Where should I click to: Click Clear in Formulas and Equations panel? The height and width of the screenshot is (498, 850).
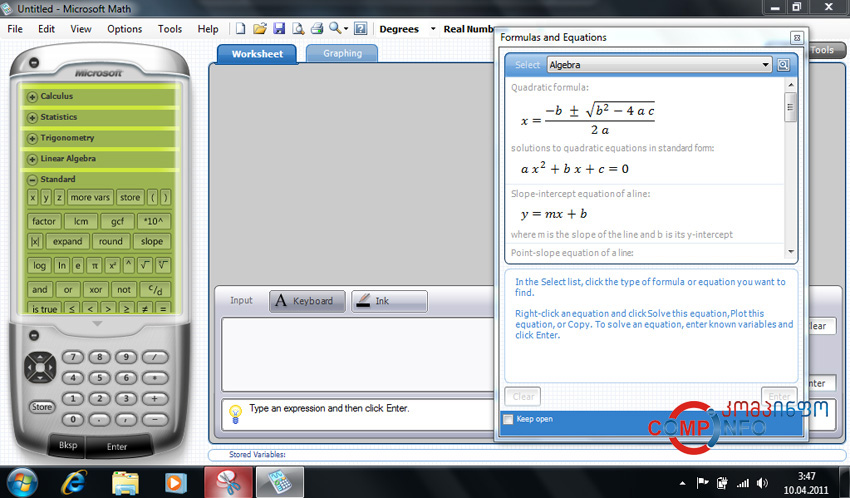(523, 397)
